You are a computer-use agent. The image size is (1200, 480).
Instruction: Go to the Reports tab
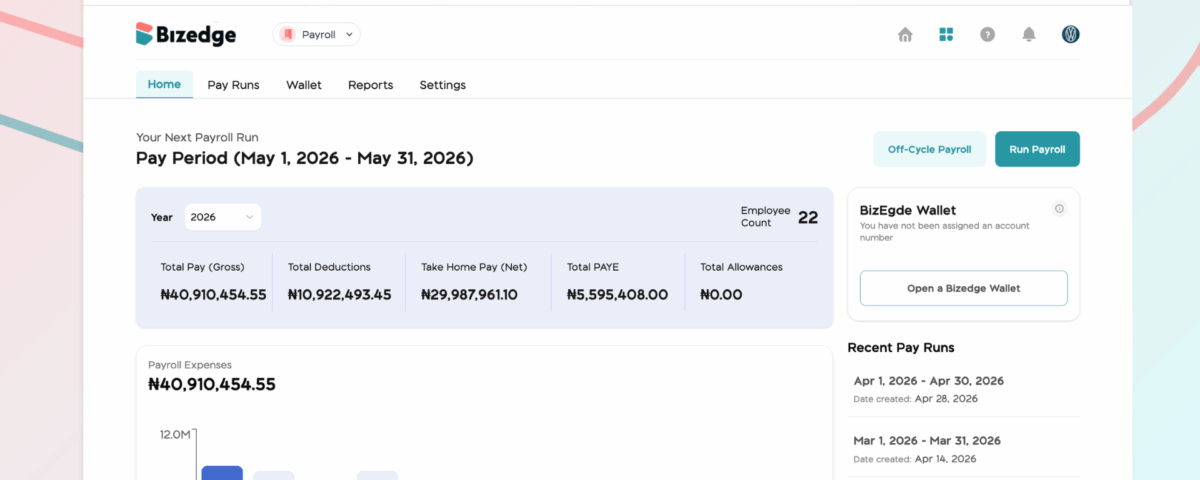(370, 85)
